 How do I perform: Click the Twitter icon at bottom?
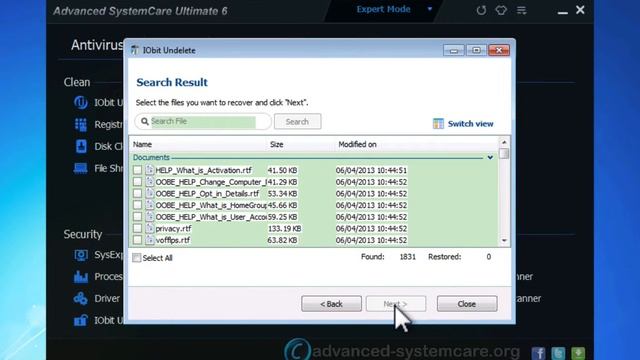point(558,353)
